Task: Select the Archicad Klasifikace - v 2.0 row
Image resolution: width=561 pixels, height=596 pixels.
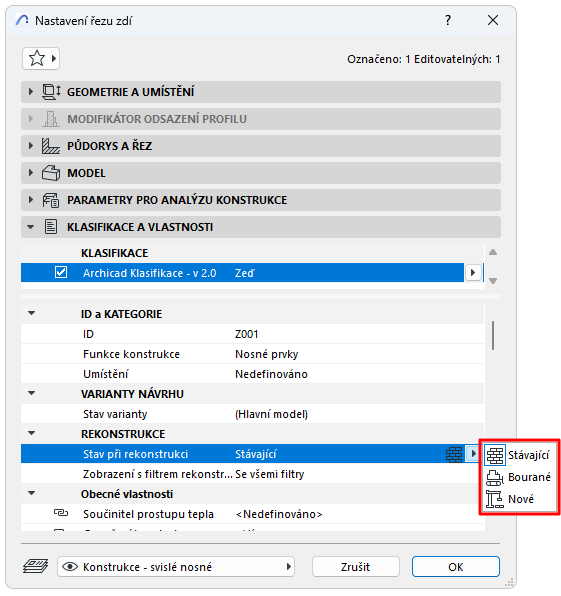Action: tap(242, 273)
